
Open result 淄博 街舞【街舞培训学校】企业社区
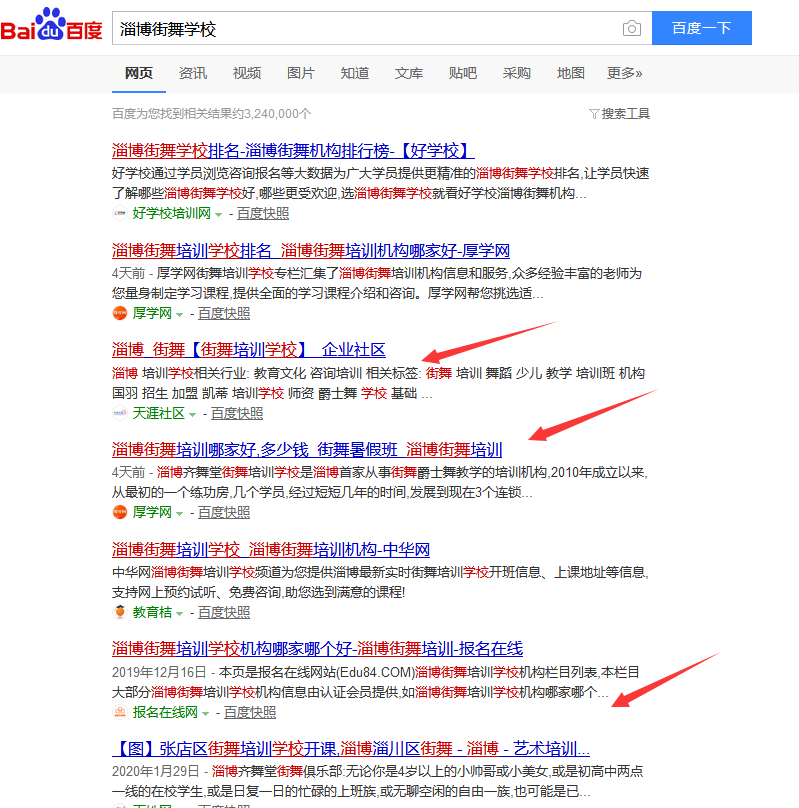click(248, 350)
